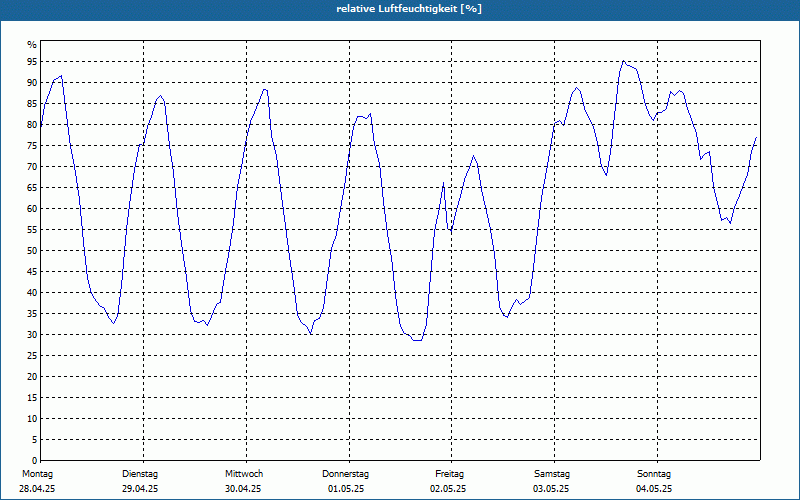Click the date label 29.04.25
800x500 pixels.
click(x=140, y=489)
